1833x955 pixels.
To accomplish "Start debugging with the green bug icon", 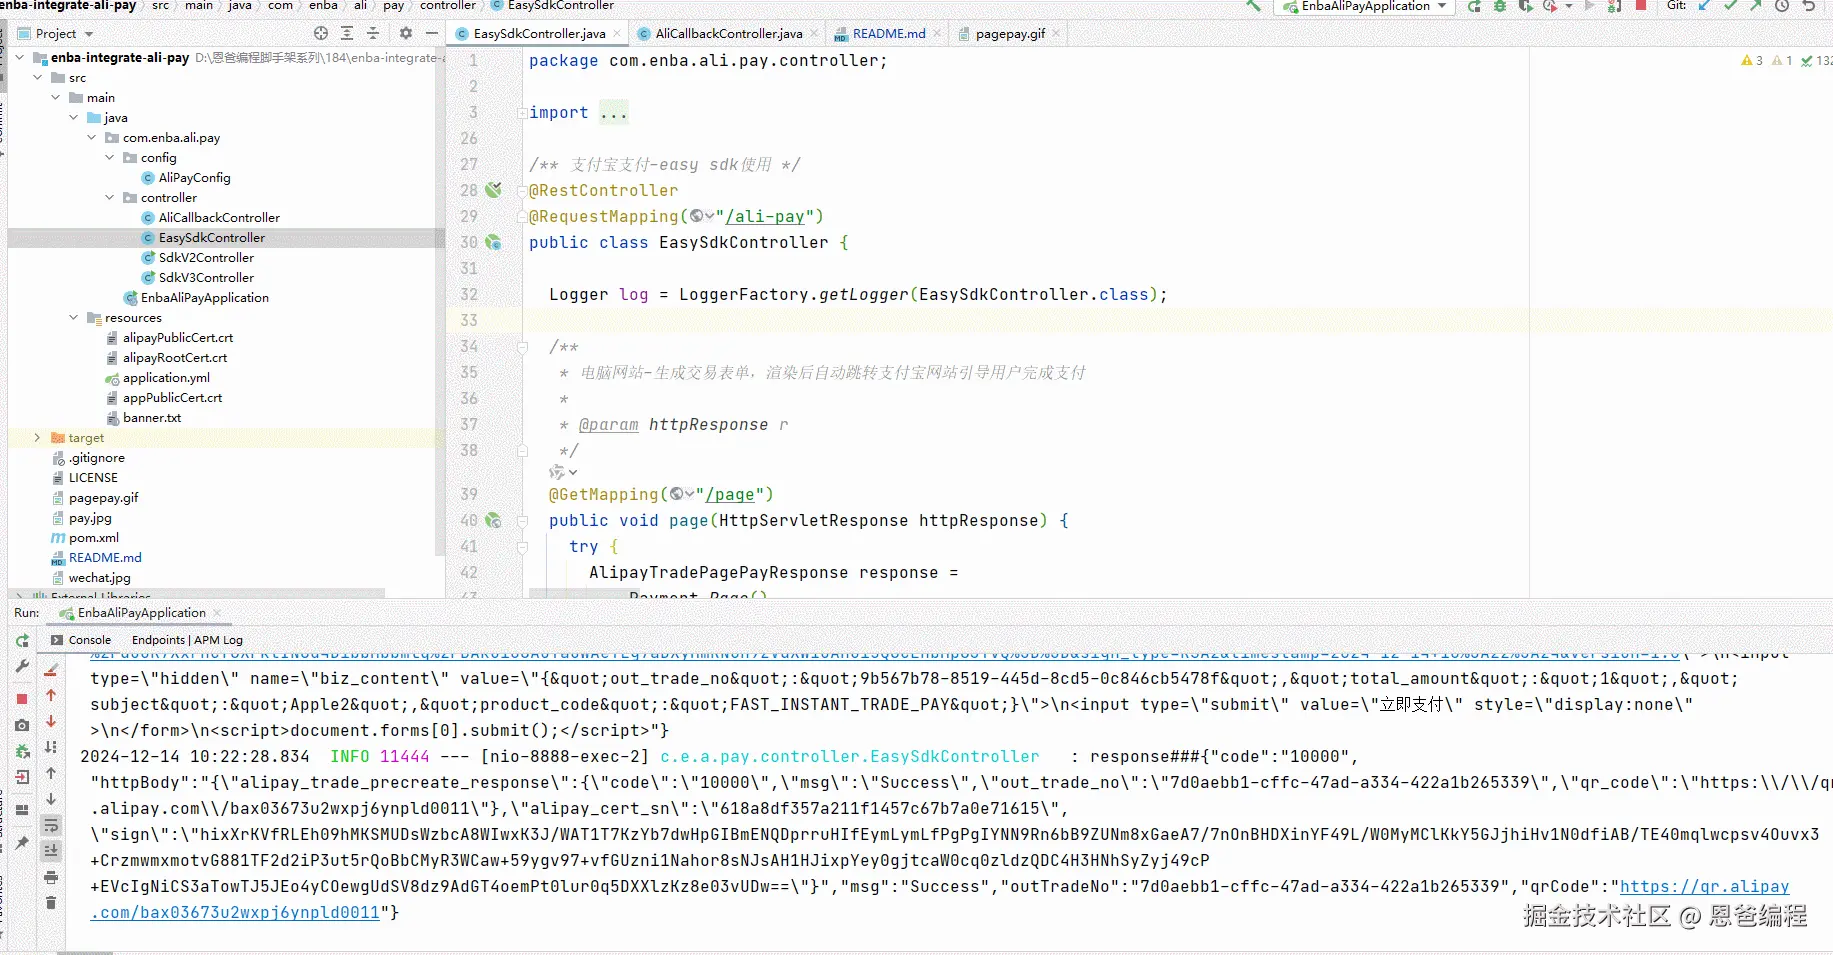I will tap(1500, 6).
